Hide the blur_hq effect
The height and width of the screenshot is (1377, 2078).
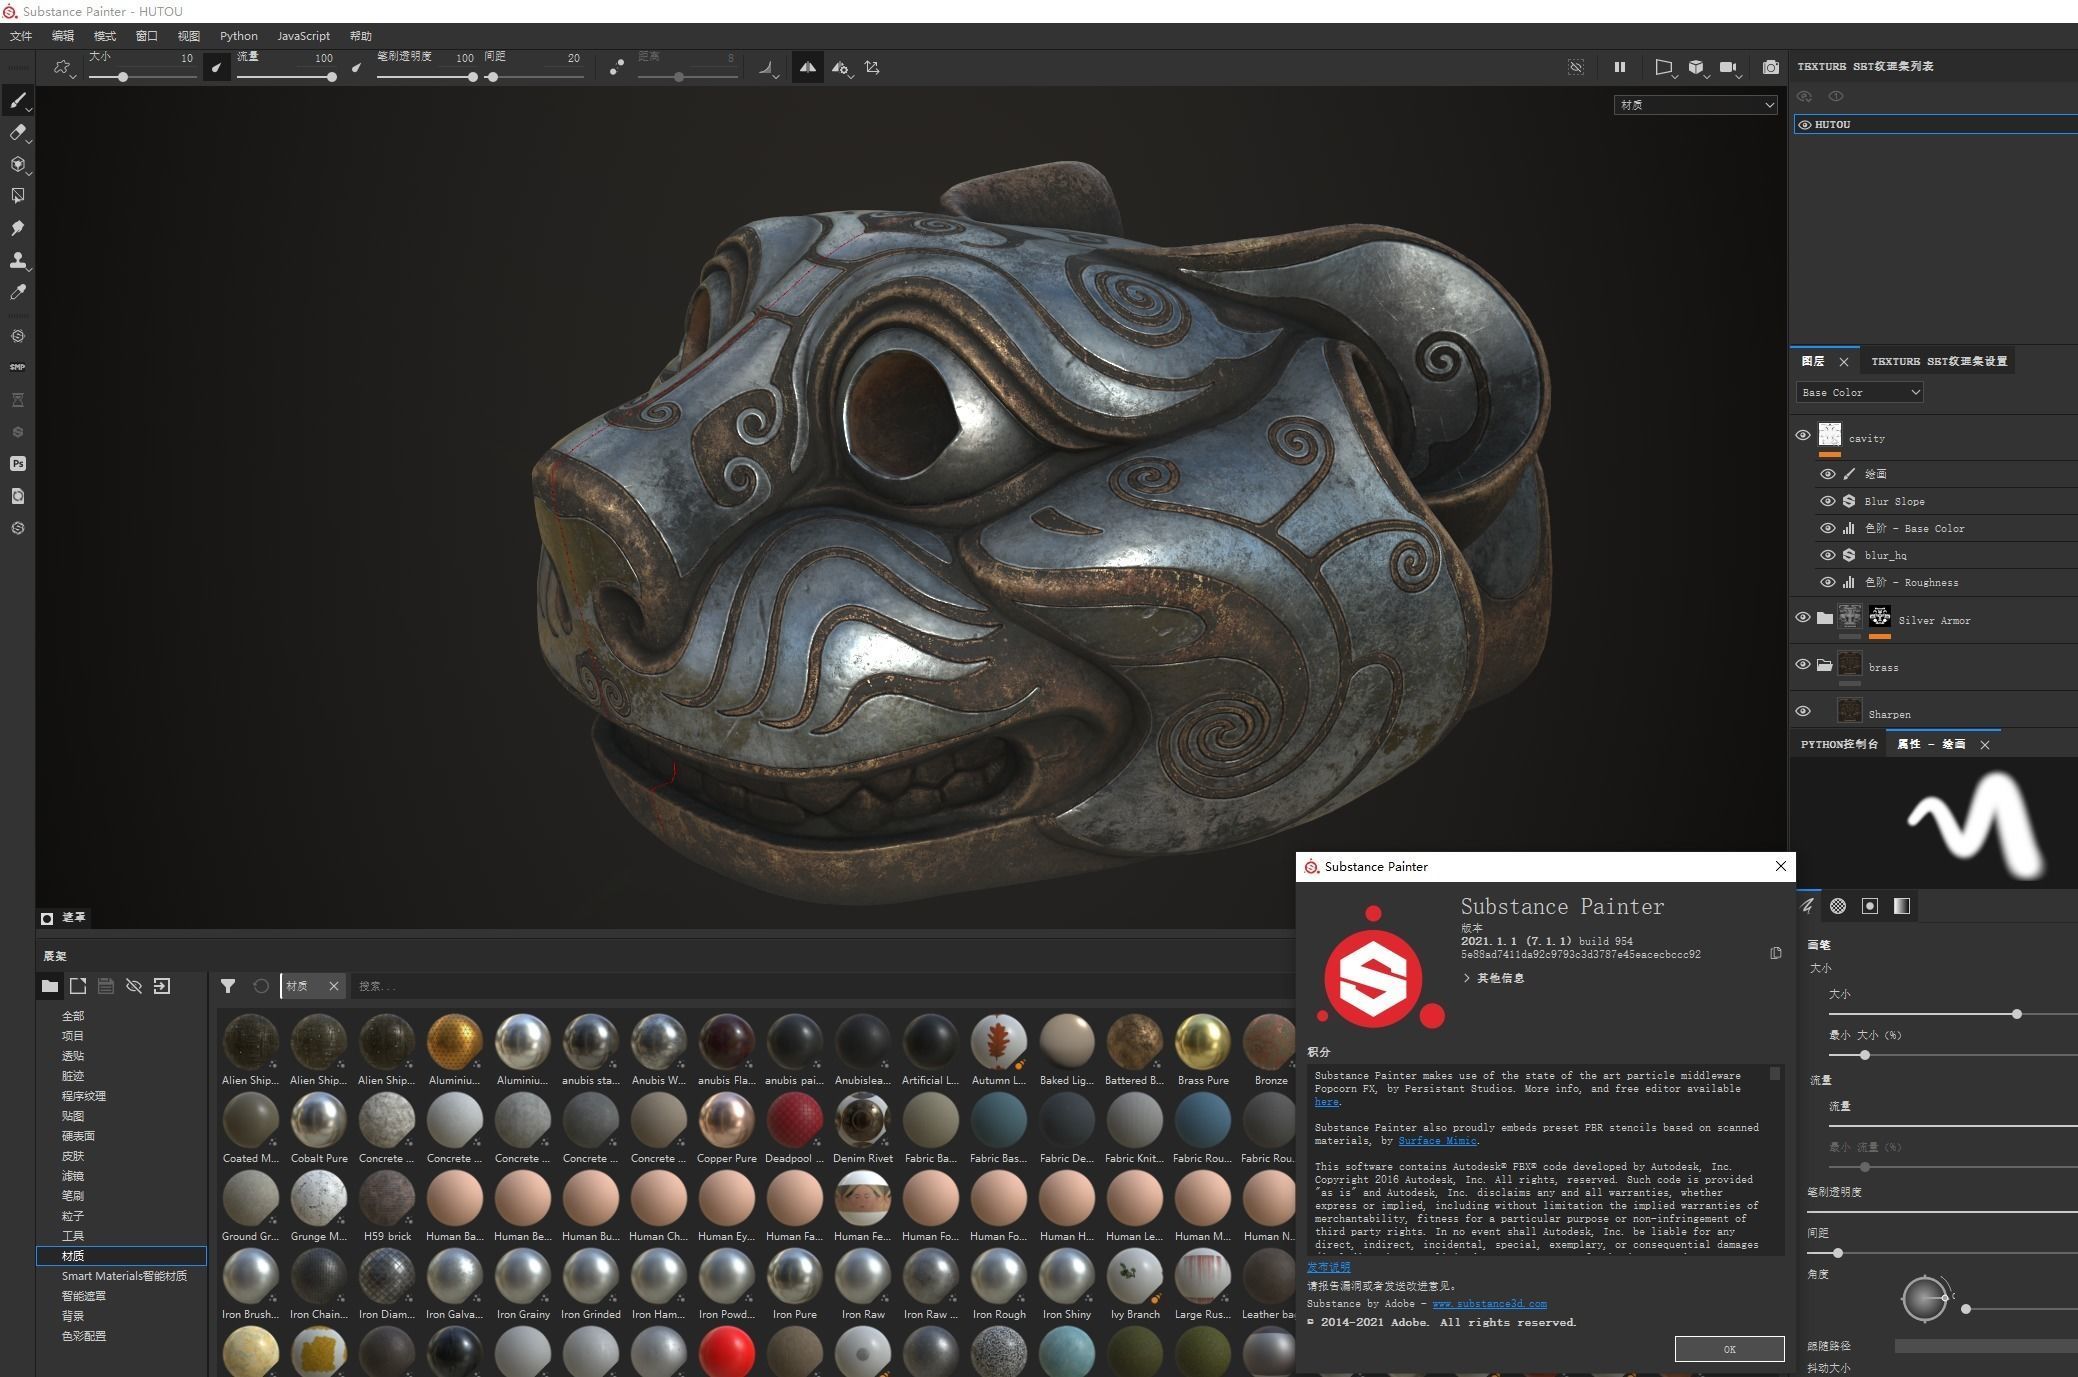[1827, 555]
